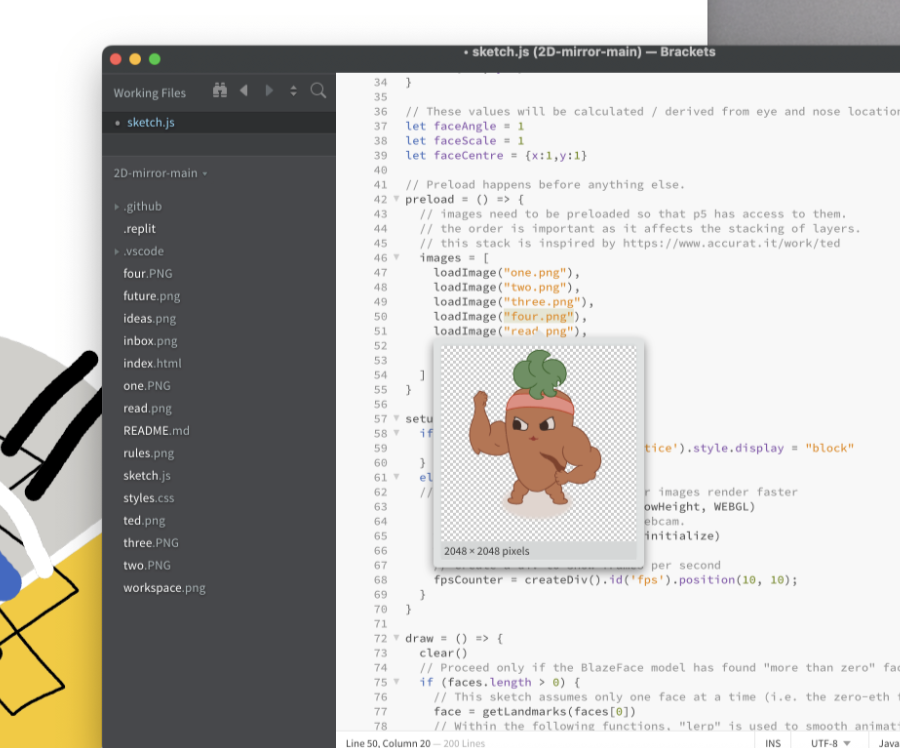This screenshot has height=748, width=900.
Task: Select sketch.js in Working Files
Action: 151,122
